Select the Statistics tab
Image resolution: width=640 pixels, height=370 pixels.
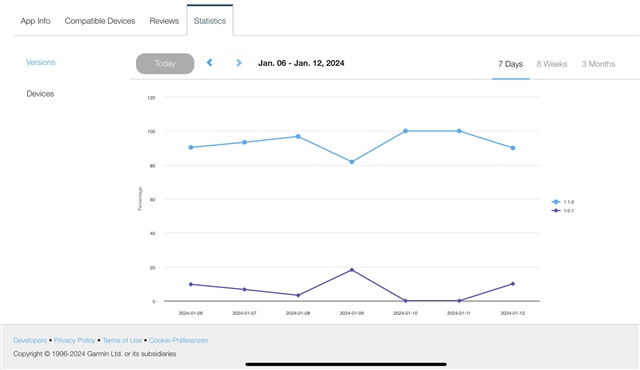[210, 21]
